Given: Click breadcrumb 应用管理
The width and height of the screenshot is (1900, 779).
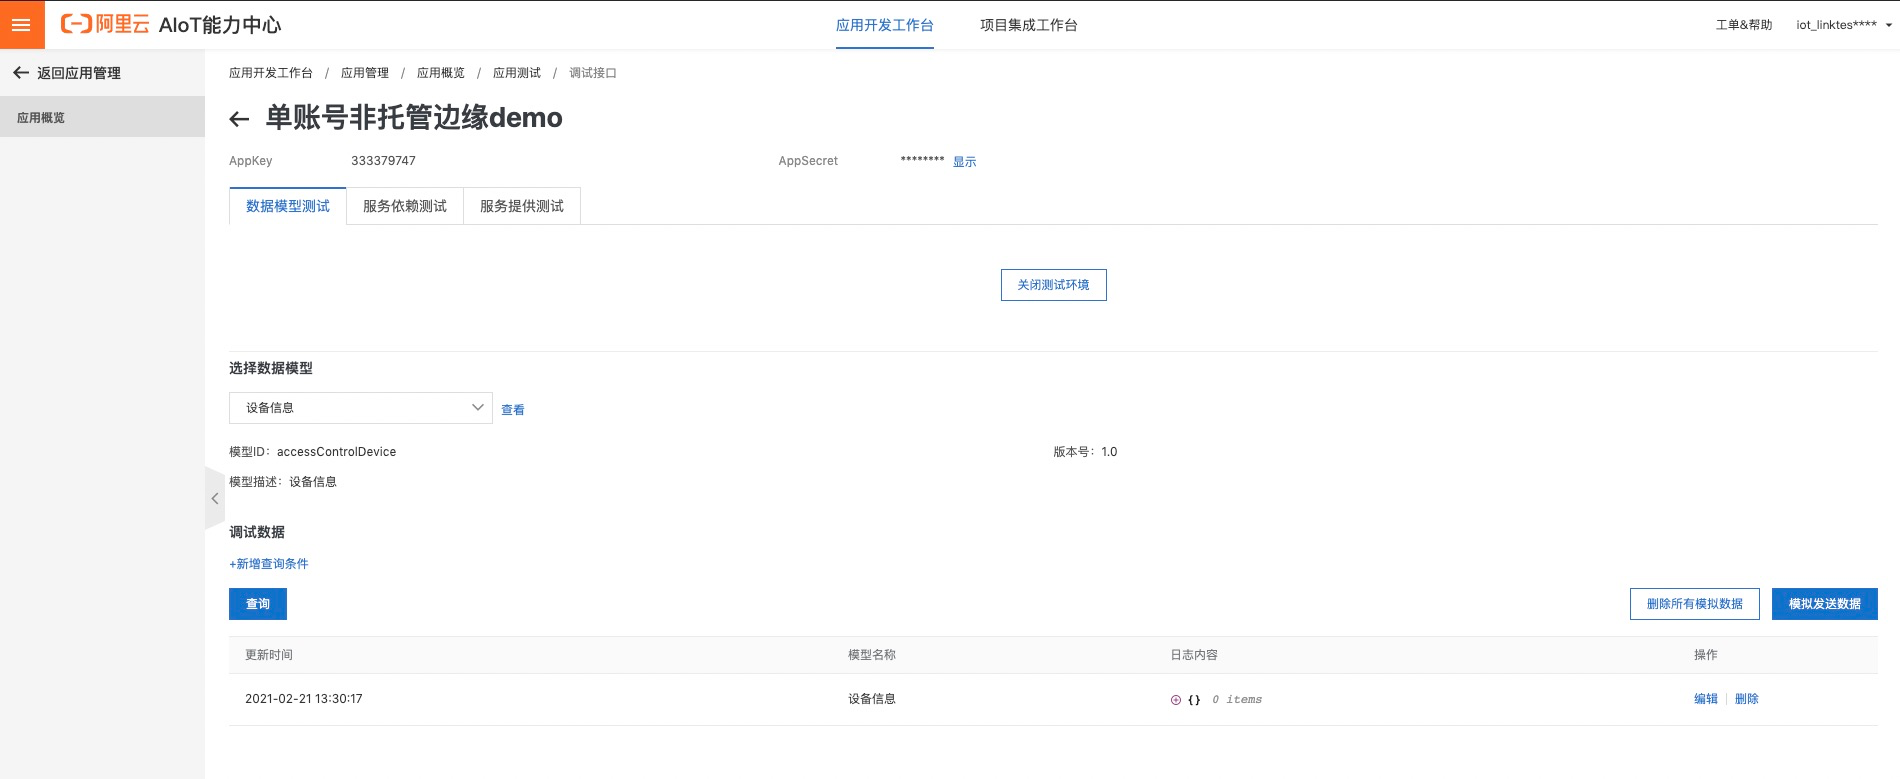Looking at the screenshot, I should [365, 73].
